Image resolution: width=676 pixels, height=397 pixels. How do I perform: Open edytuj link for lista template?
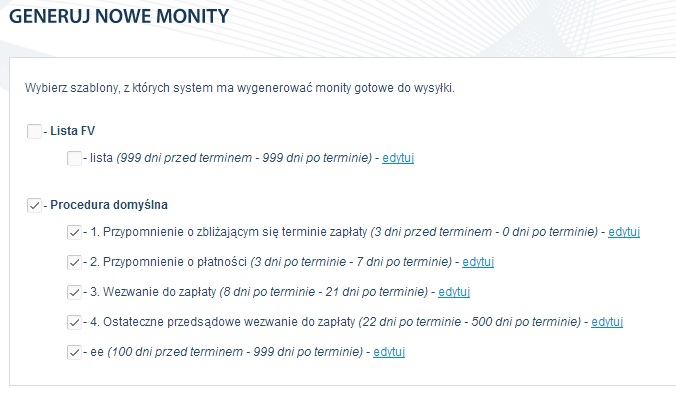coord(398,158)
